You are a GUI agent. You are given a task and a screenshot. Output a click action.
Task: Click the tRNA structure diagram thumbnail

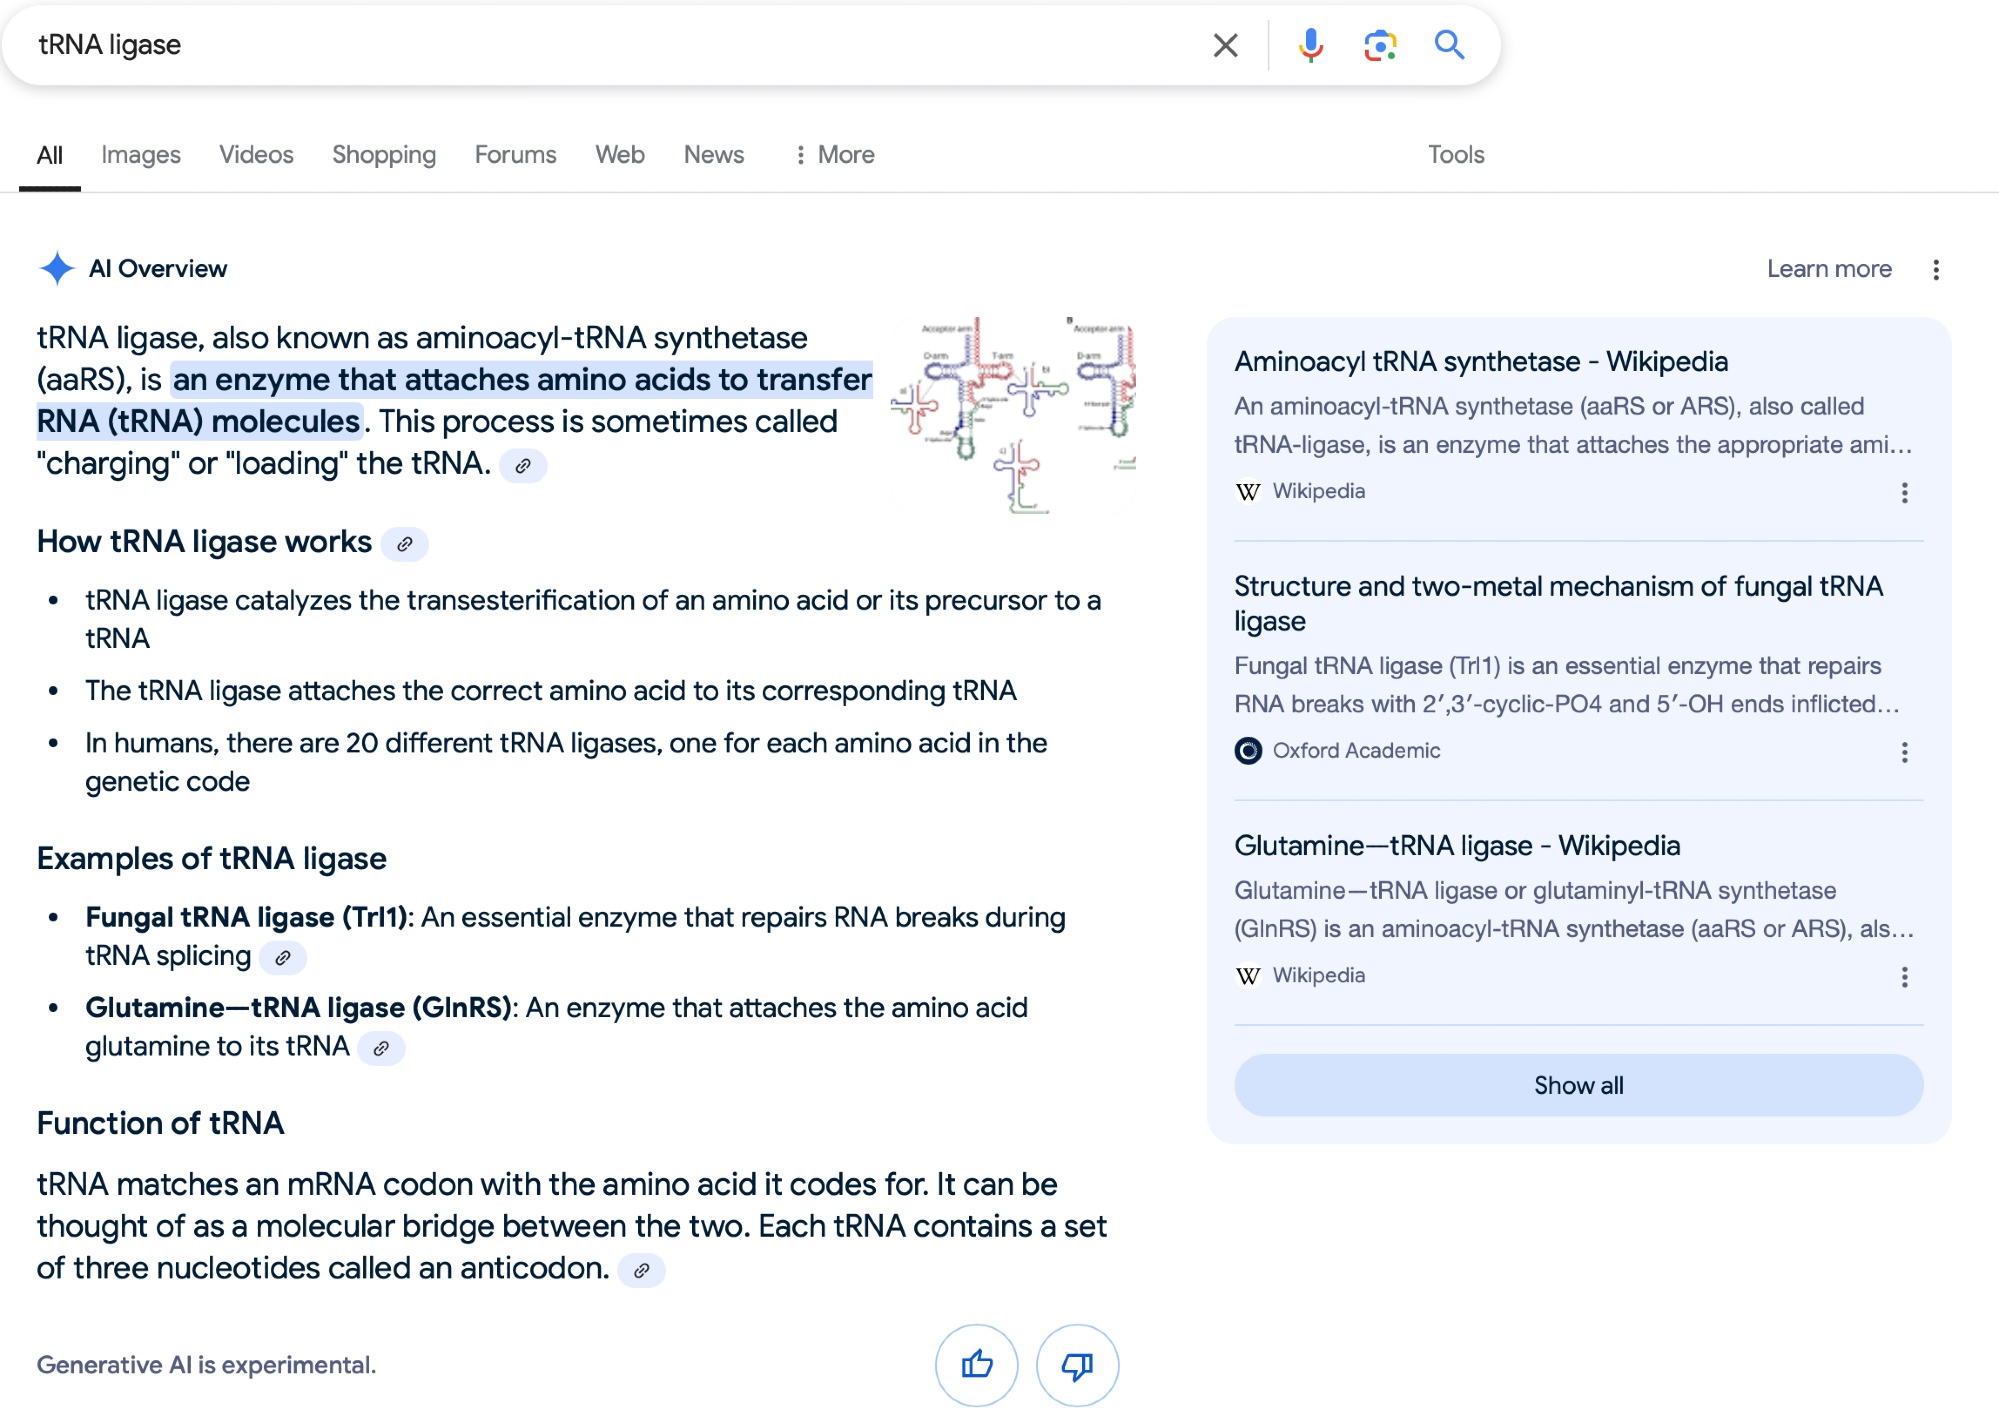tap(1012, 415)
